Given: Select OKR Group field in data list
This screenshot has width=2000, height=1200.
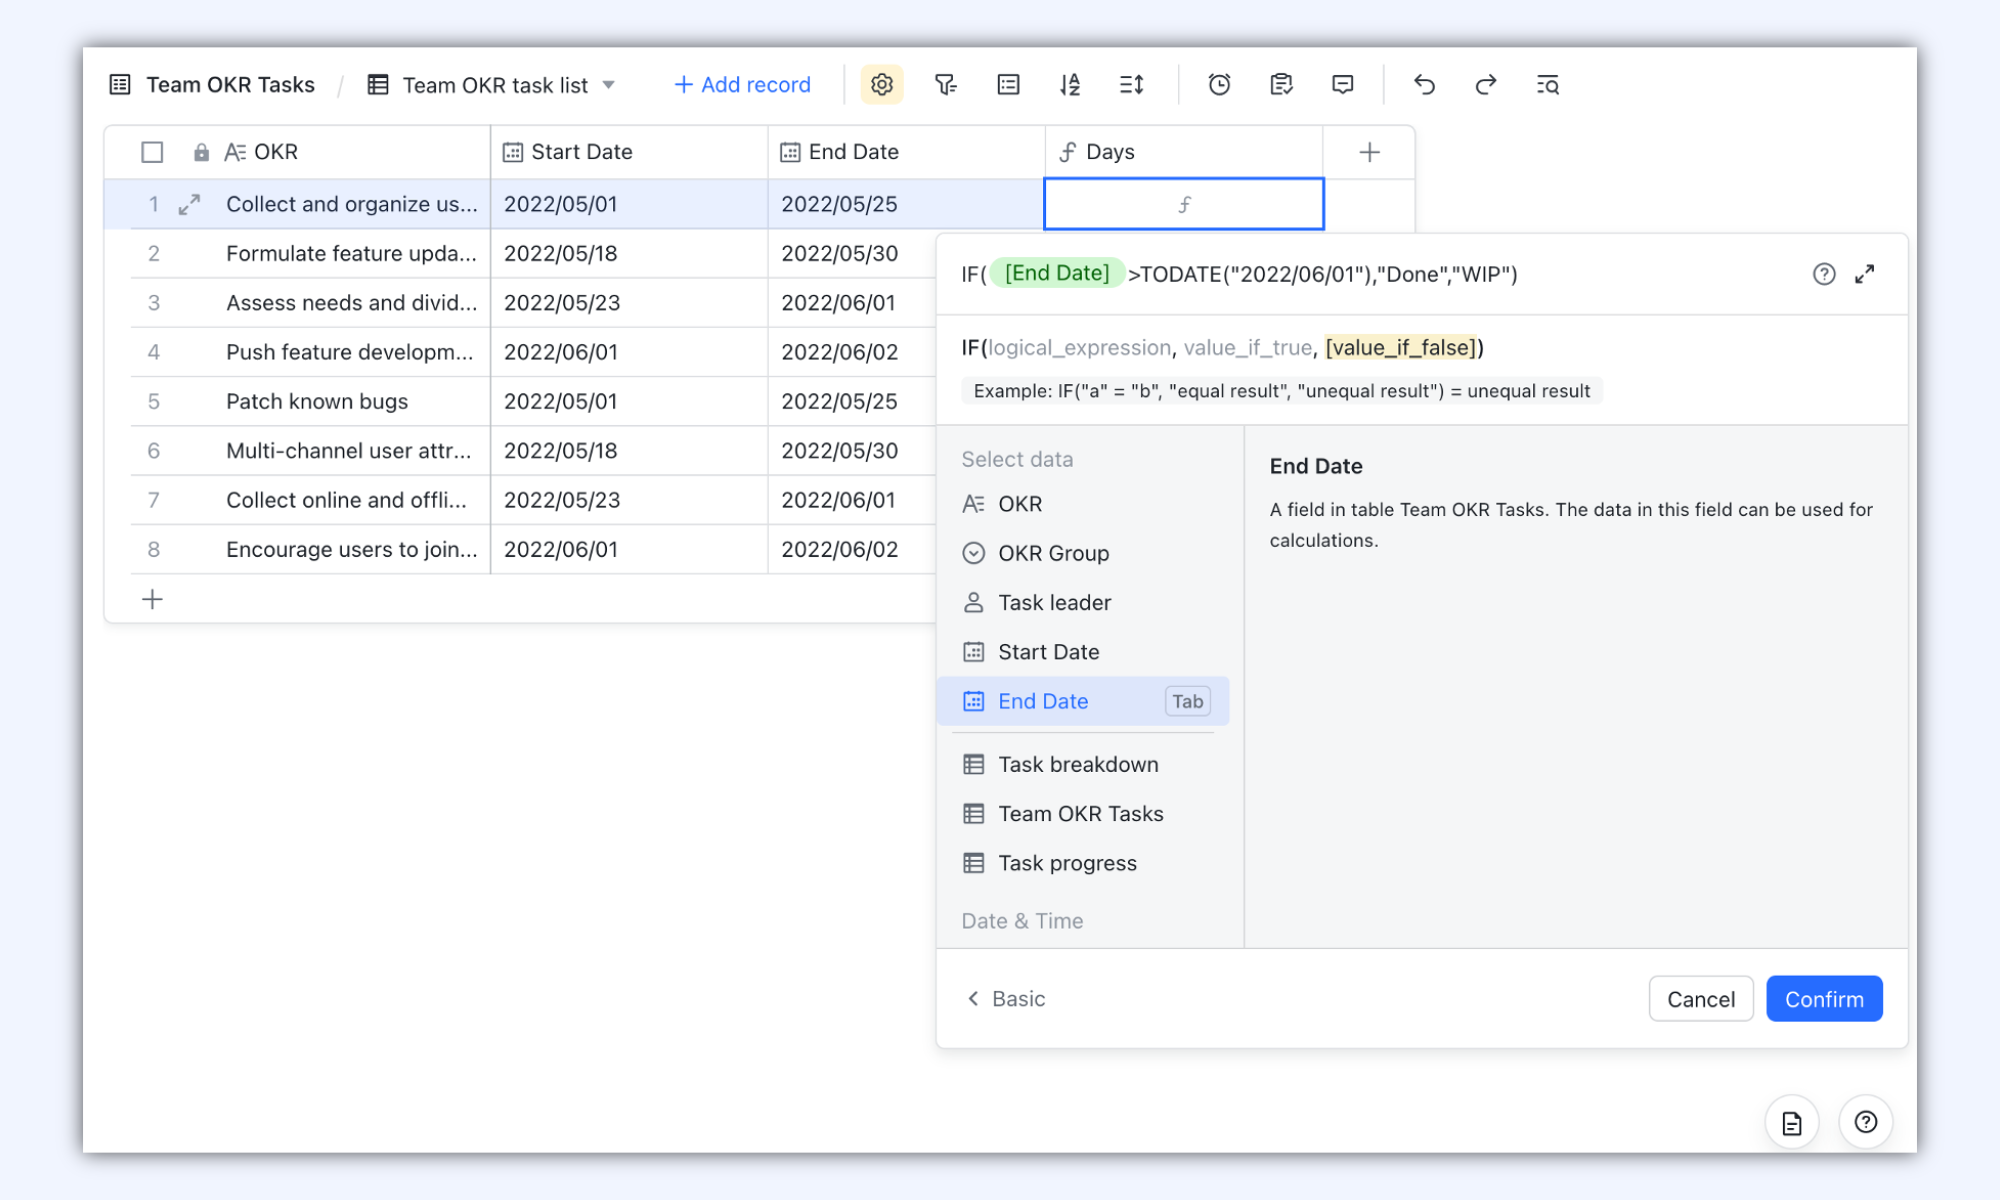Looking at the screenshot, I should pyautogui.click(x=1083, y=553).
